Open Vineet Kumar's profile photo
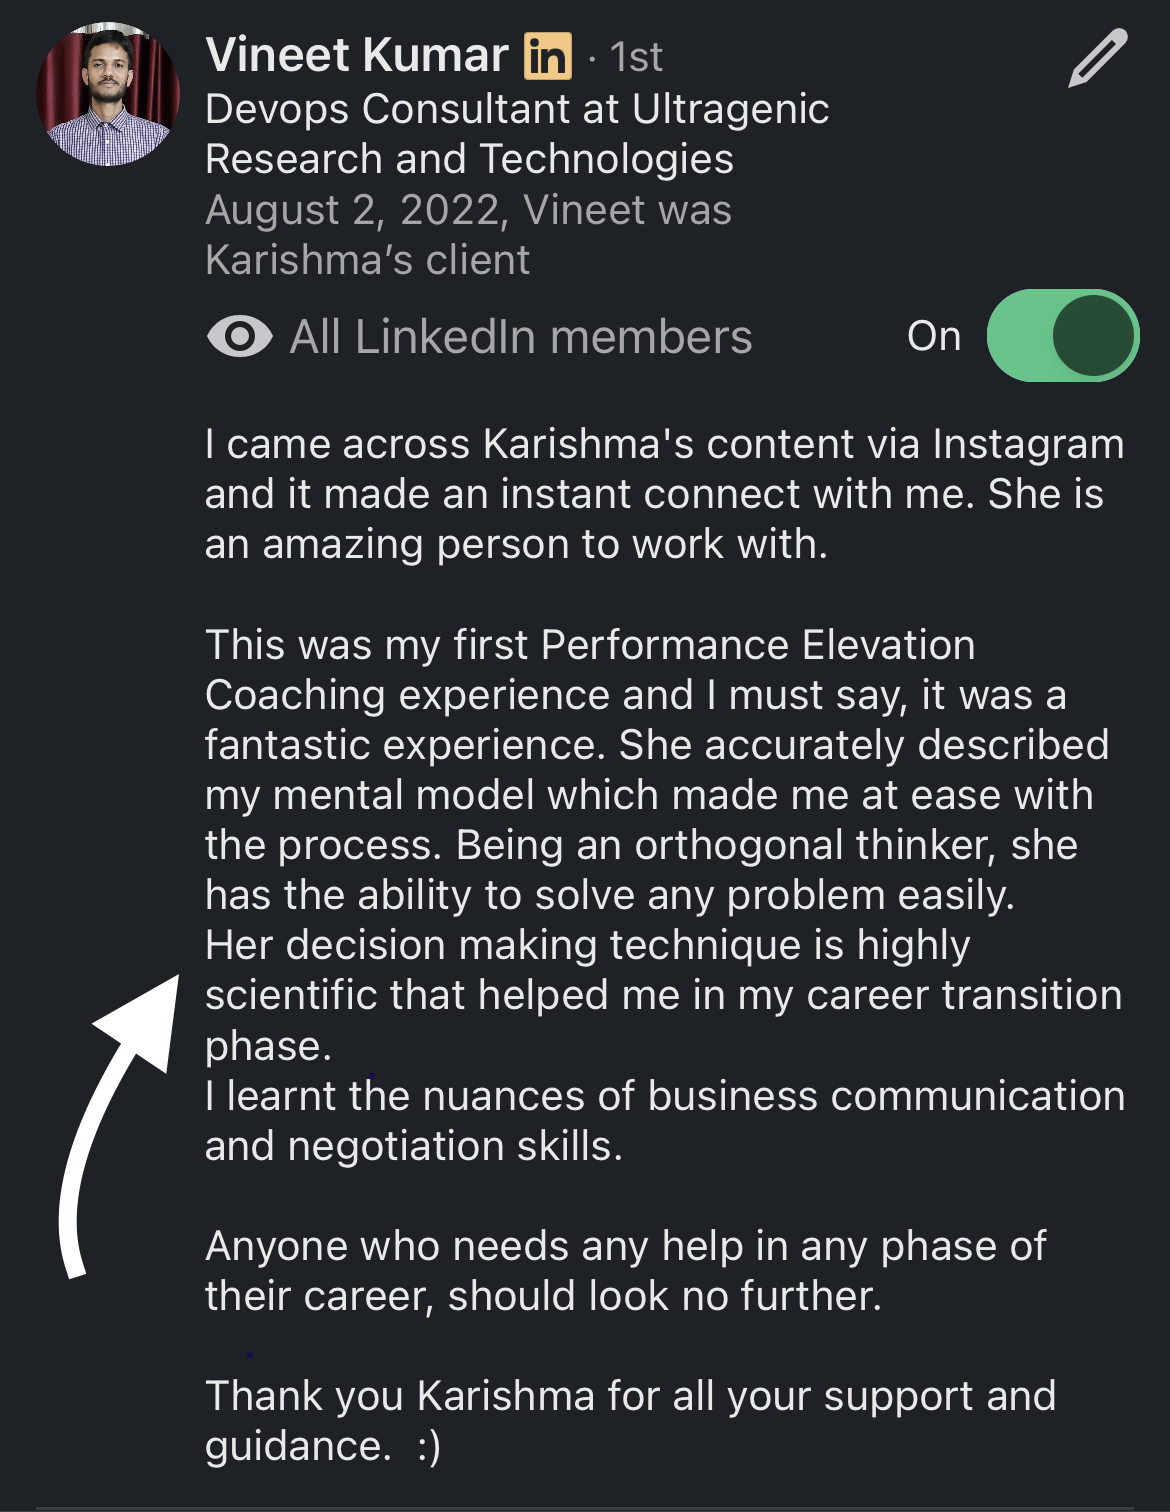Screen dimensions: 1170x1512 click(108, 93)
